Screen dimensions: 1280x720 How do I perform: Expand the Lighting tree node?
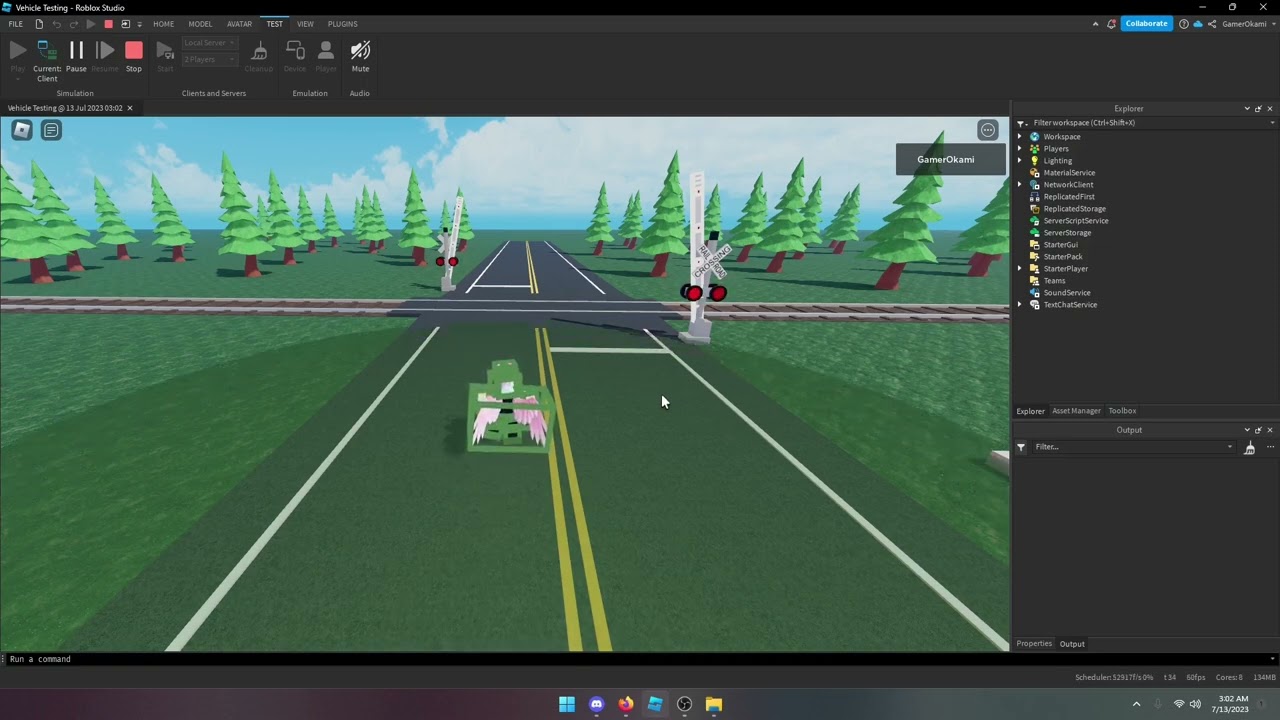(x=1020, y=160)
